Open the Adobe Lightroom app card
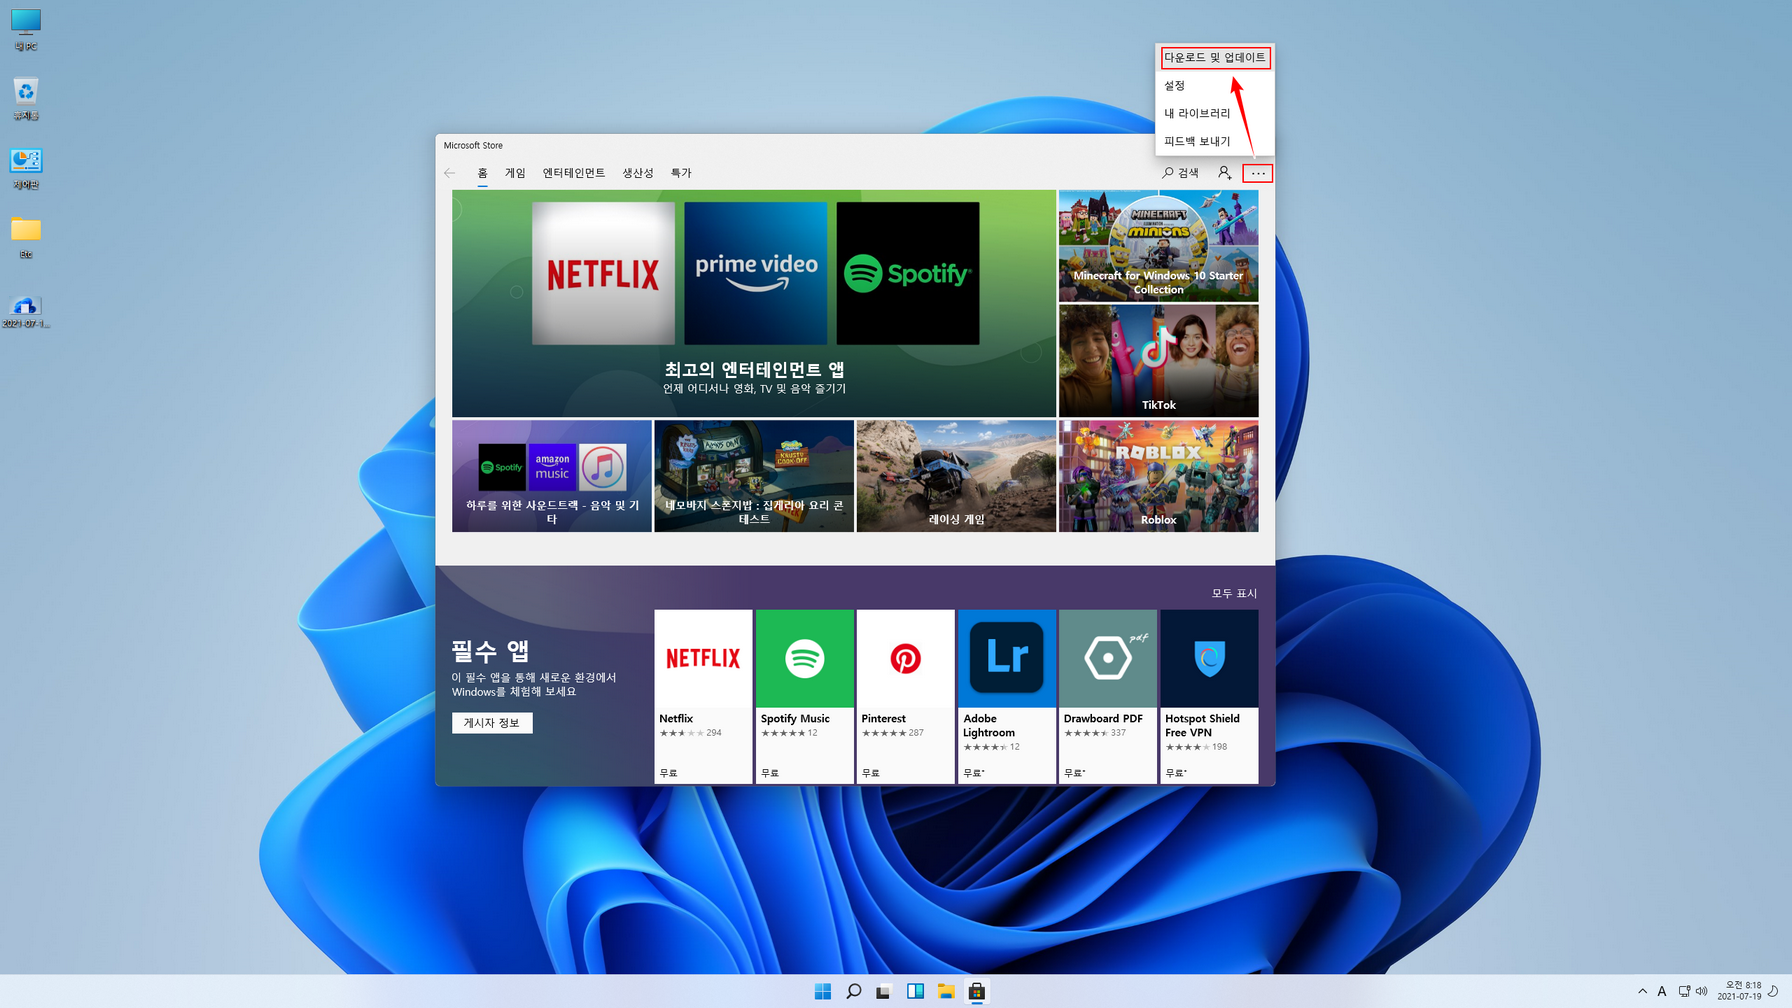The image size is (1792, 1008). 1007,697
